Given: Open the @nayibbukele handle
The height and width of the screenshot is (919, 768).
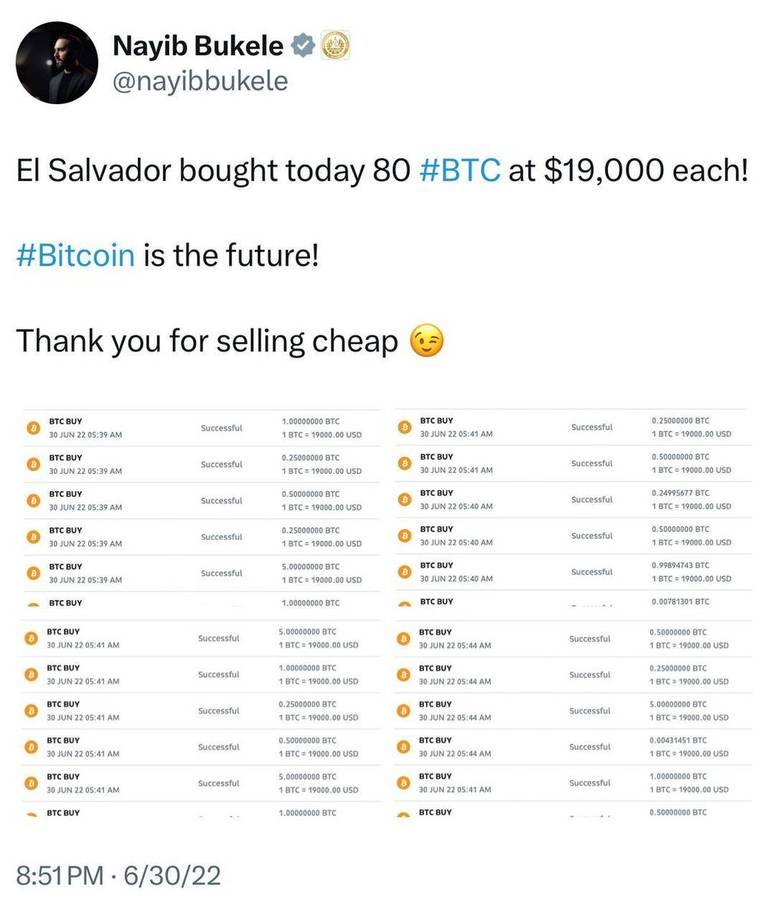Looking at the screenshot, I should click(x=200, y=81).
